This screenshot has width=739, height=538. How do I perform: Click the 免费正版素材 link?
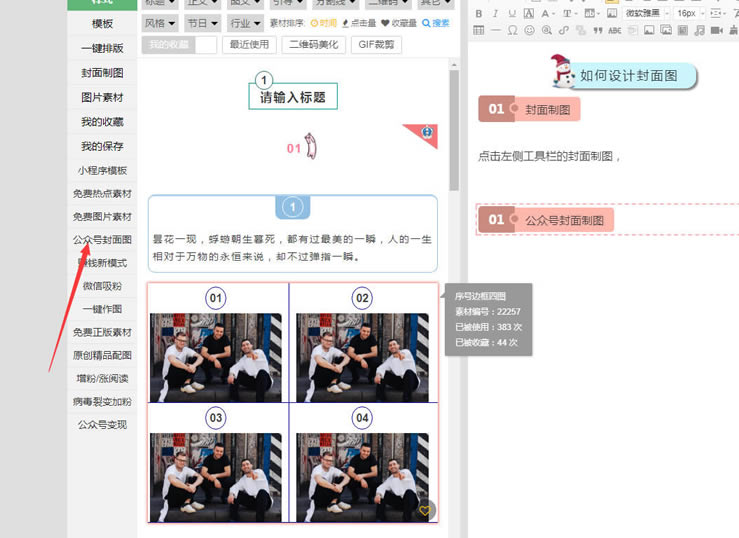pyautogui.click(x=102, y=332)
